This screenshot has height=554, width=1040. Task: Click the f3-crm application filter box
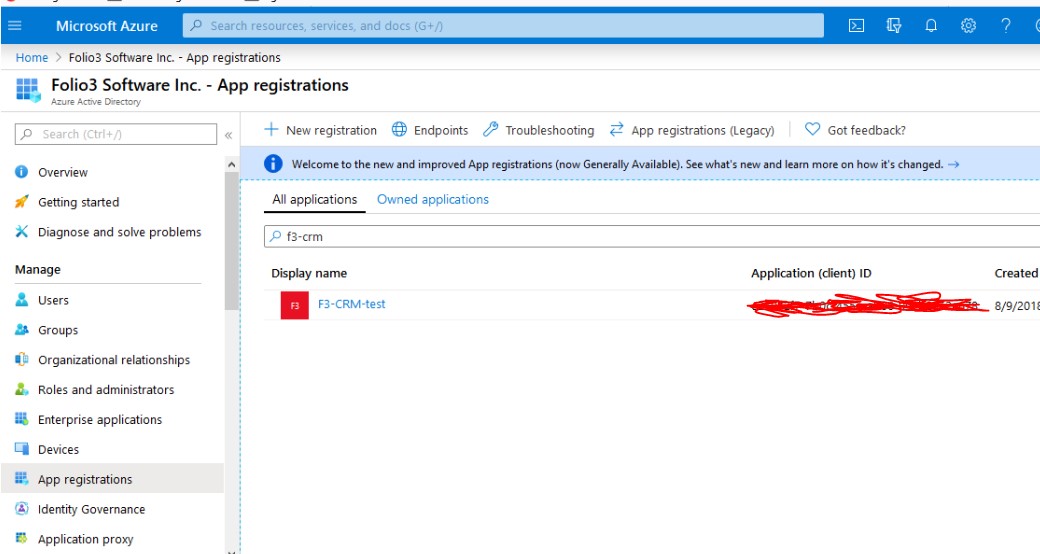tap(652, 236)
